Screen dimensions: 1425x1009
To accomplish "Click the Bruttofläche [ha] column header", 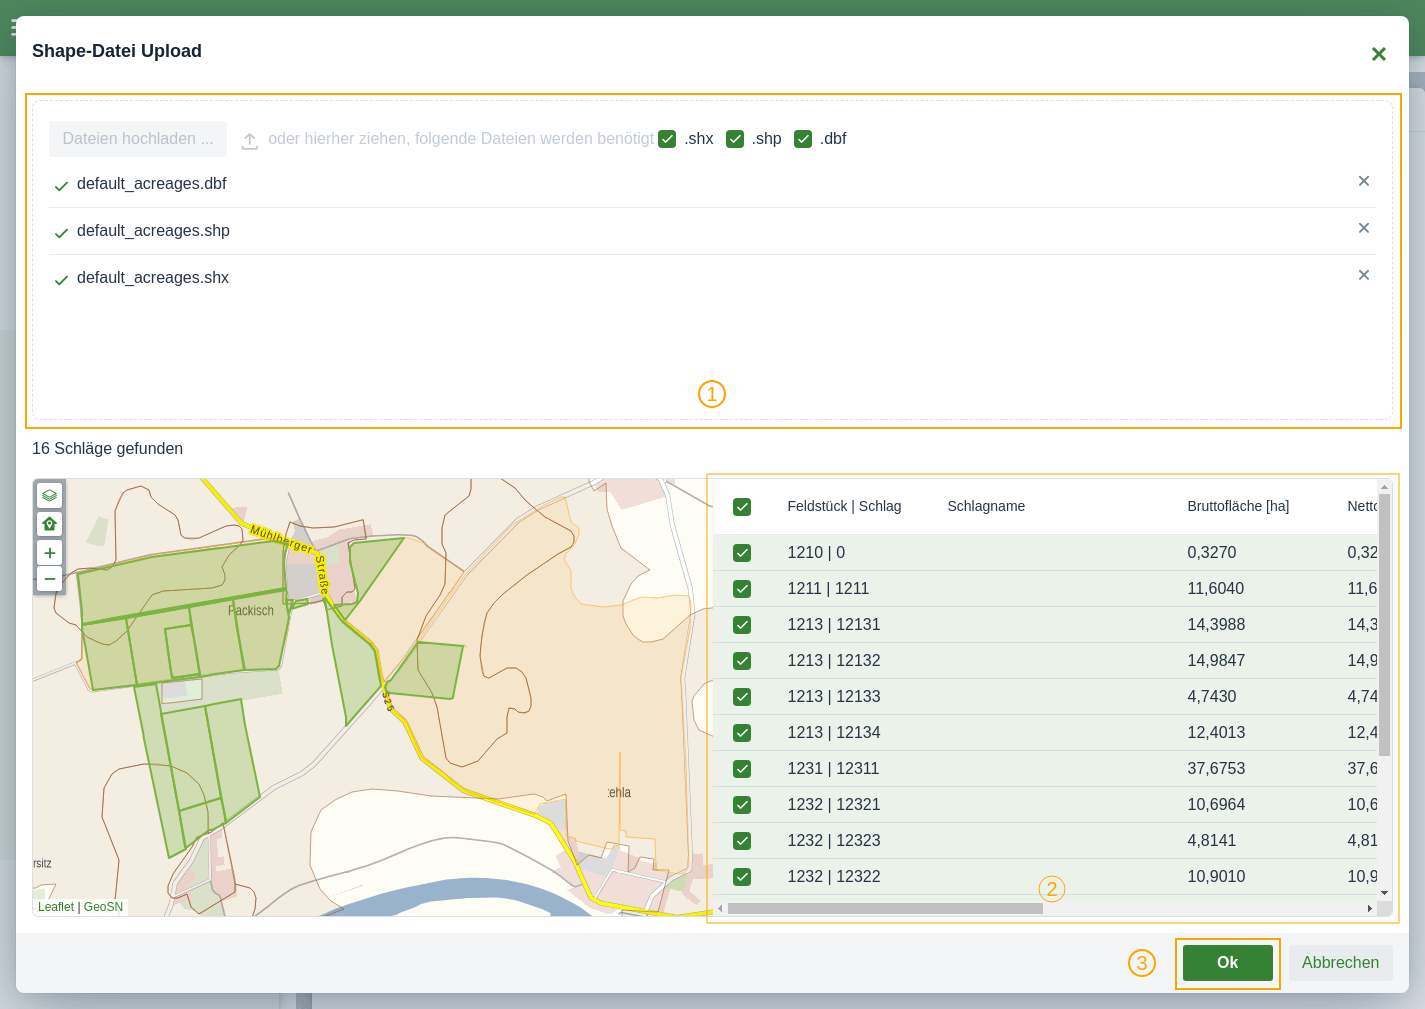I will (x=1238, y=506).
